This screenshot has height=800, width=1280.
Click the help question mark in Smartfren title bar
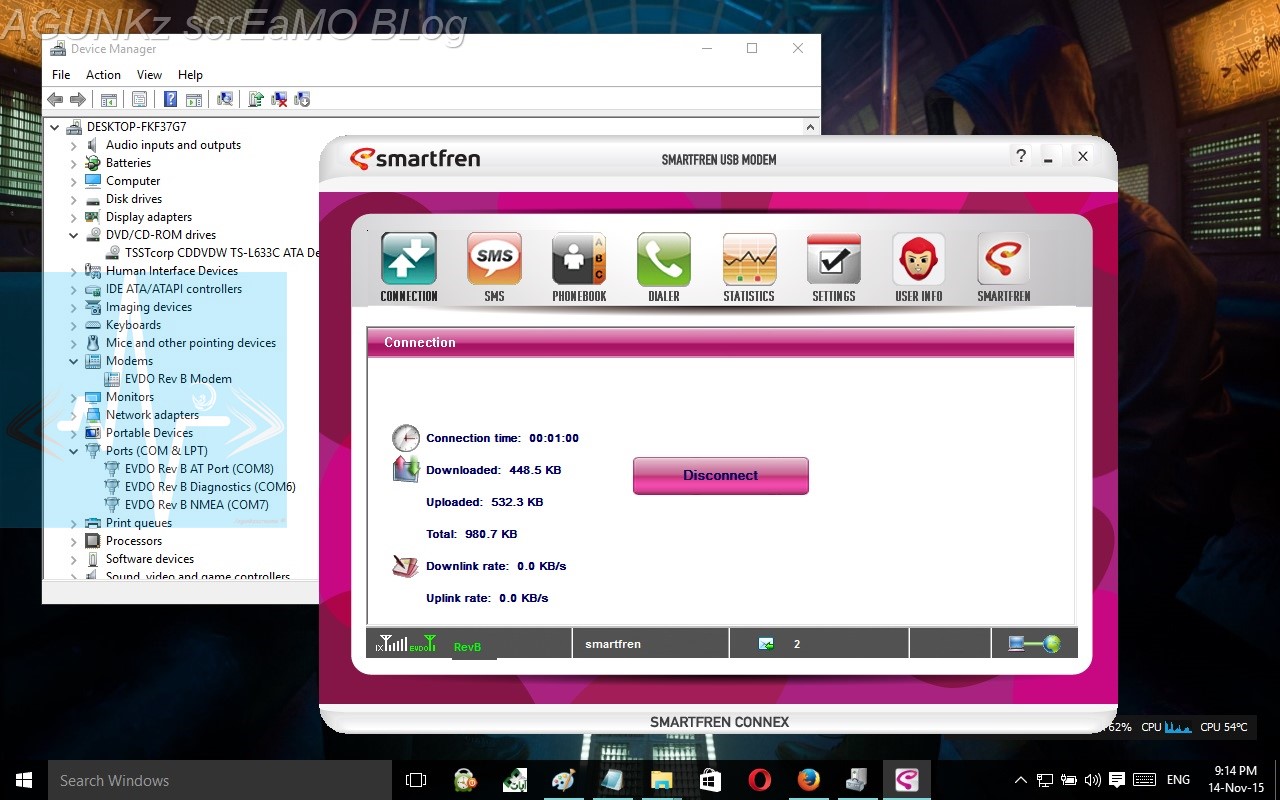click(1021, 156)
